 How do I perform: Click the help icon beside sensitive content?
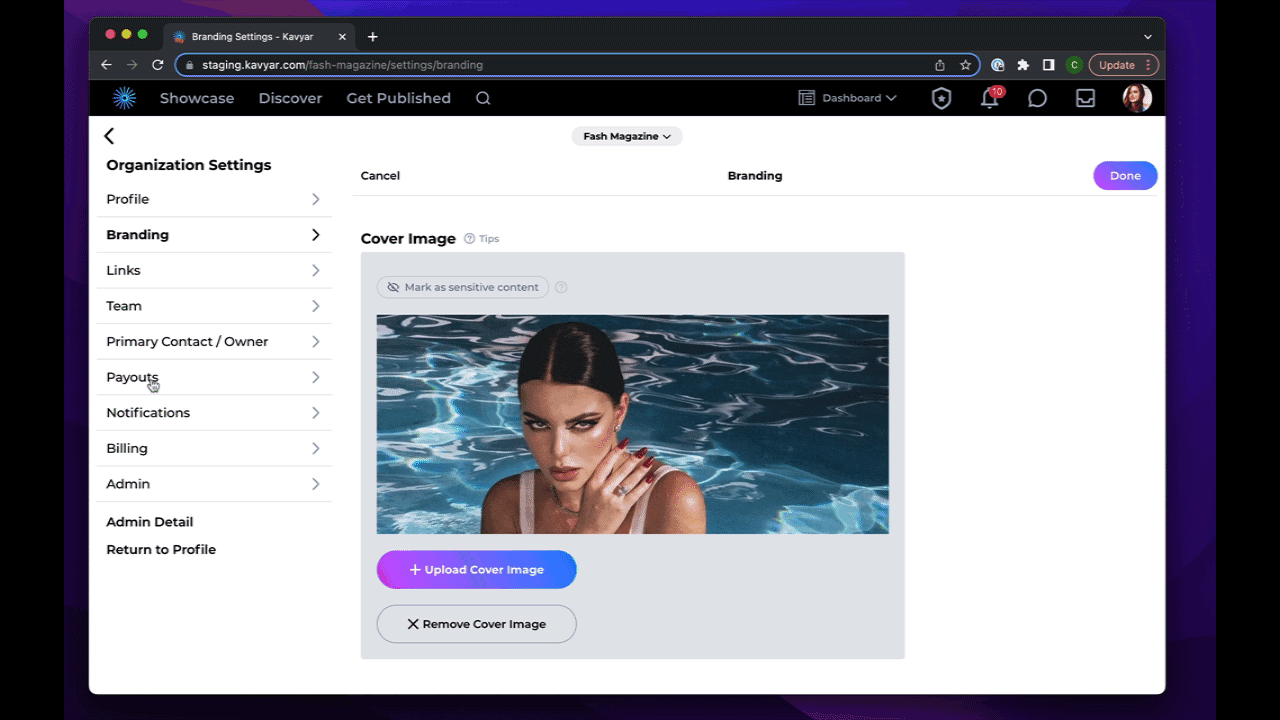(x=561, y=287)
